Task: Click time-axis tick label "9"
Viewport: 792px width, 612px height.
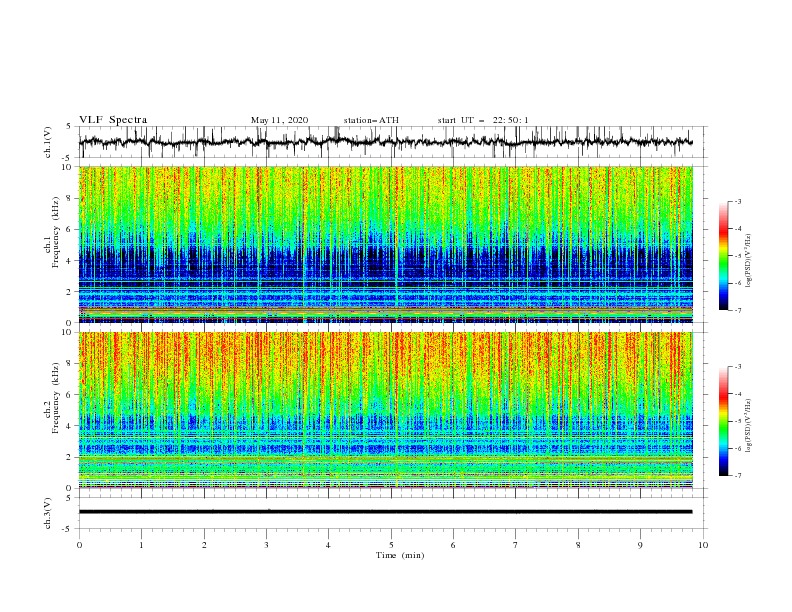Action: [x=640, y=545]
